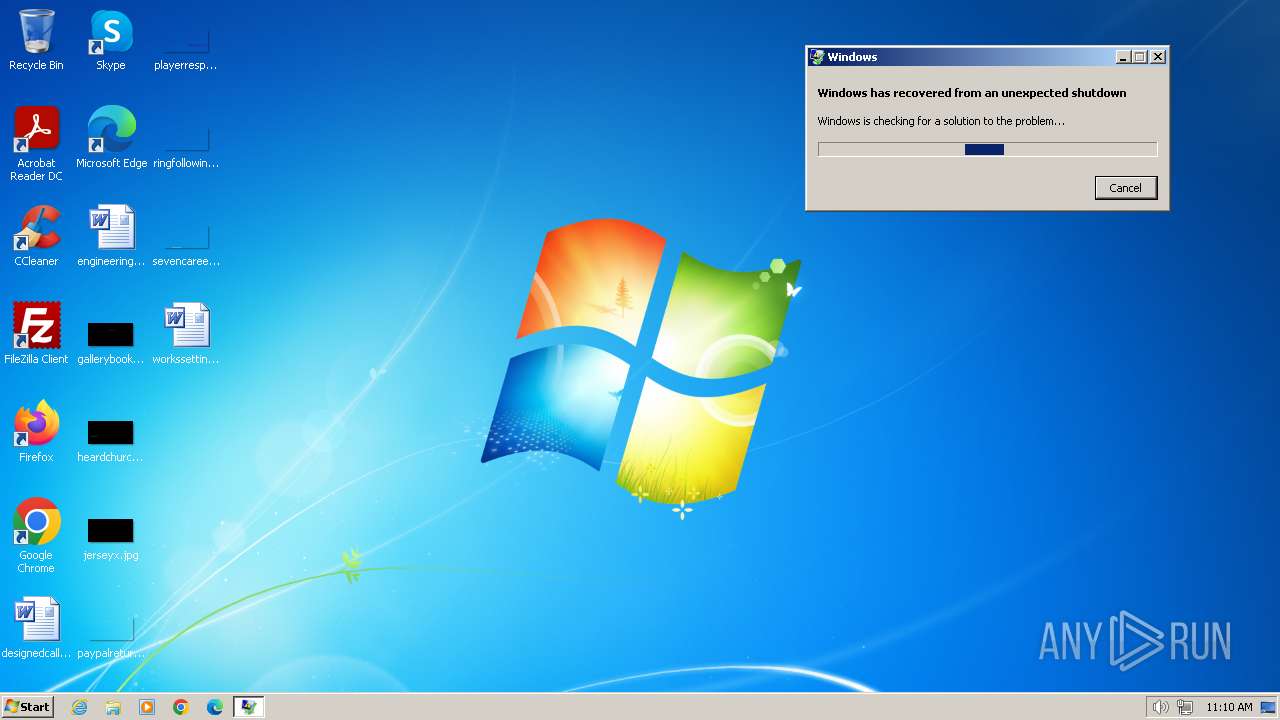Launch Microsoft Edge desktop shortcut
The width and height of the screenshot is (1280, 720).
111,138
